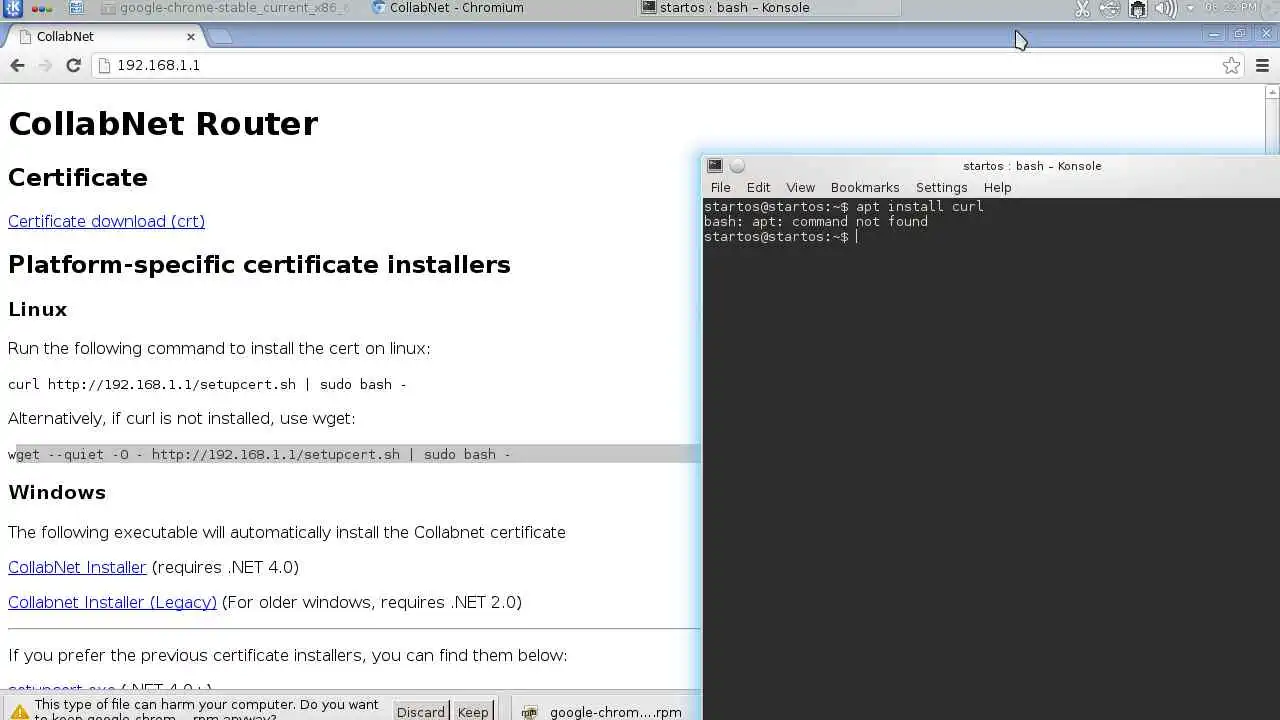Open the KDE application launcher
Image resolution: width=1280 pixels, height=720 pixels.
point(14,8)
